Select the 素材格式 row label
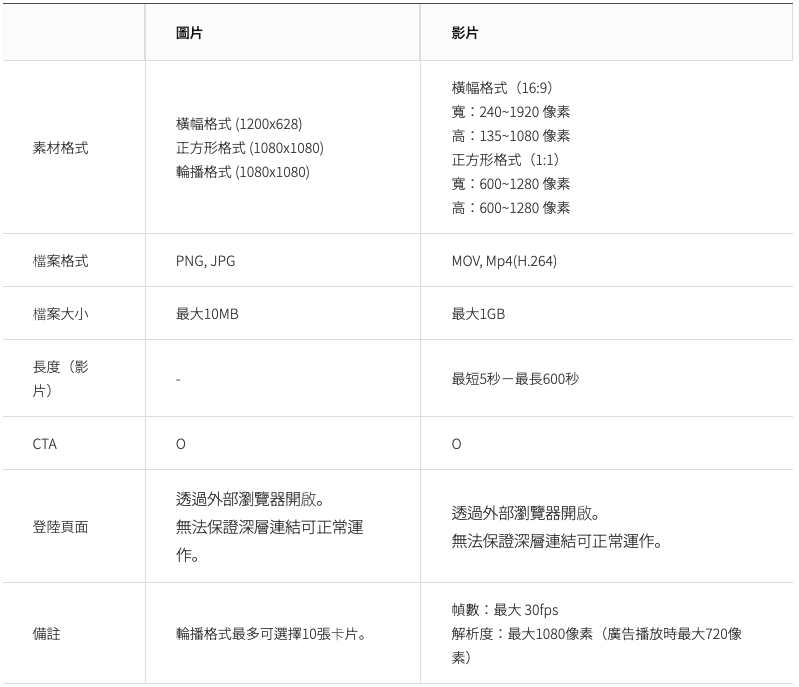Image resolution: width=799 pixels, height=687 pixels. click(x=60, y=148)
